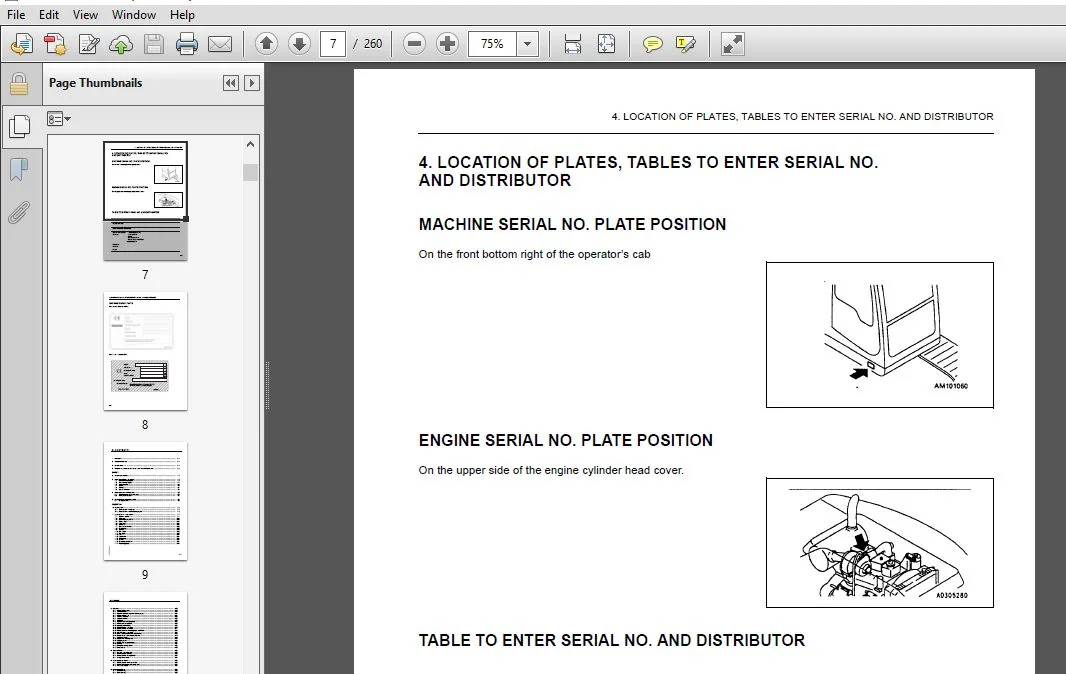1066x674 pixels.
Task: Open the View menu
Action: 85,14
